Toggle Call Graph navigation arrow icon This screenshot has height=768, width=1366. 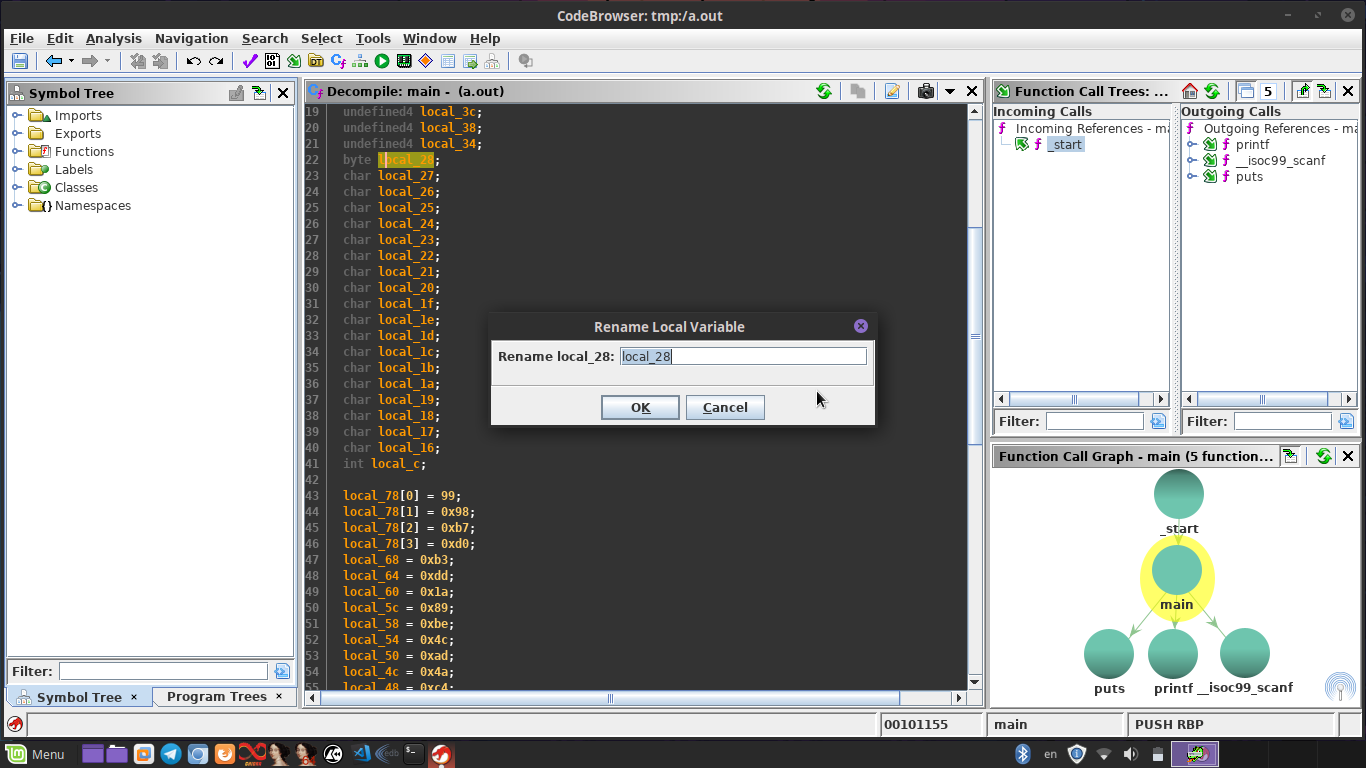[x=1290, y=456]
